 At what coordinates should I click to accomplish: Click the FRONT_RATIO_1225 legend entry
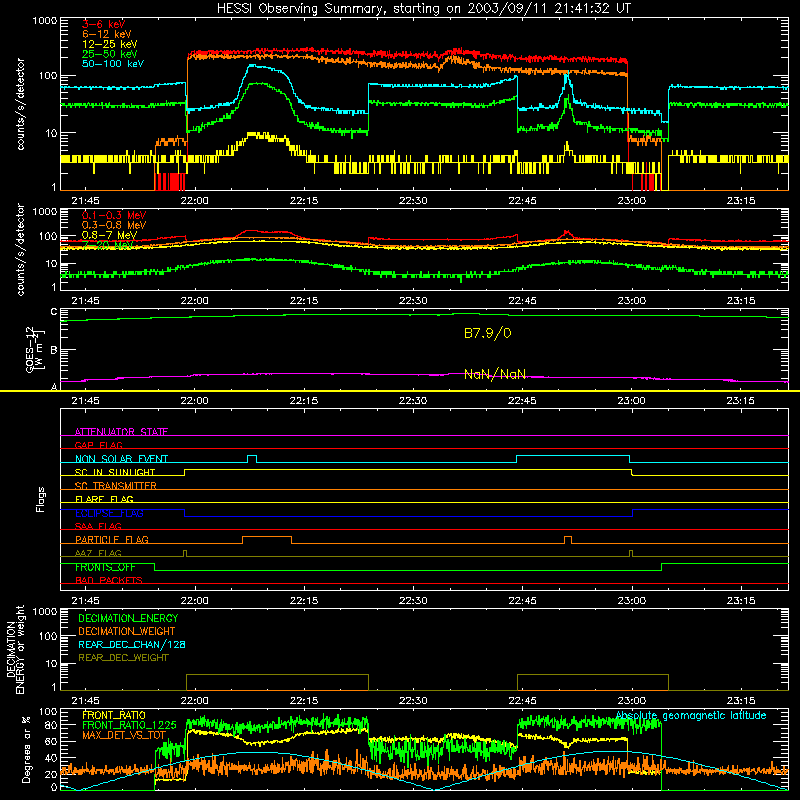click(129, 725)
